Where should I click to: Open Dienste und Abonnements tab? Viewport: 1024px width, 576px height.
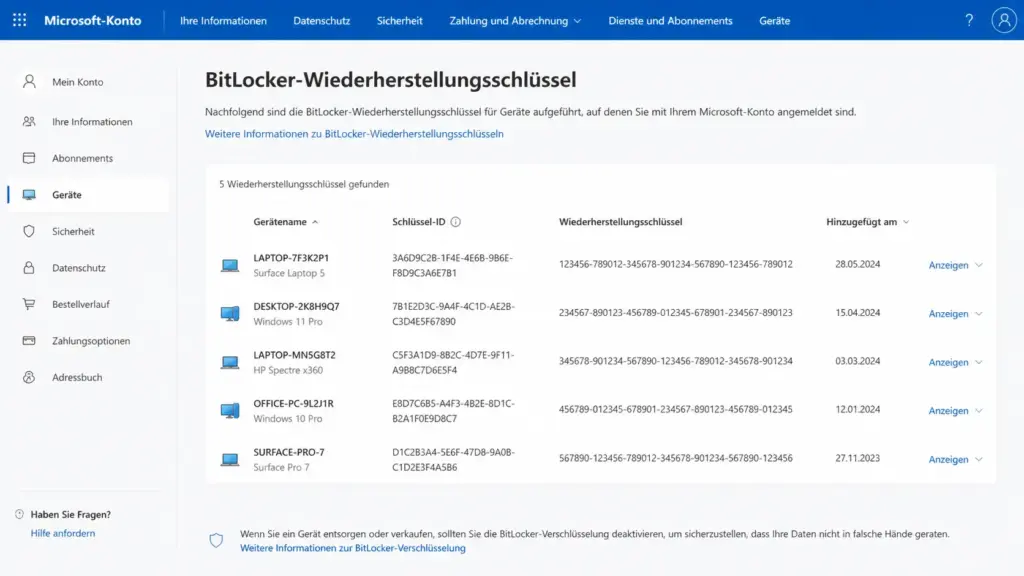670,20
